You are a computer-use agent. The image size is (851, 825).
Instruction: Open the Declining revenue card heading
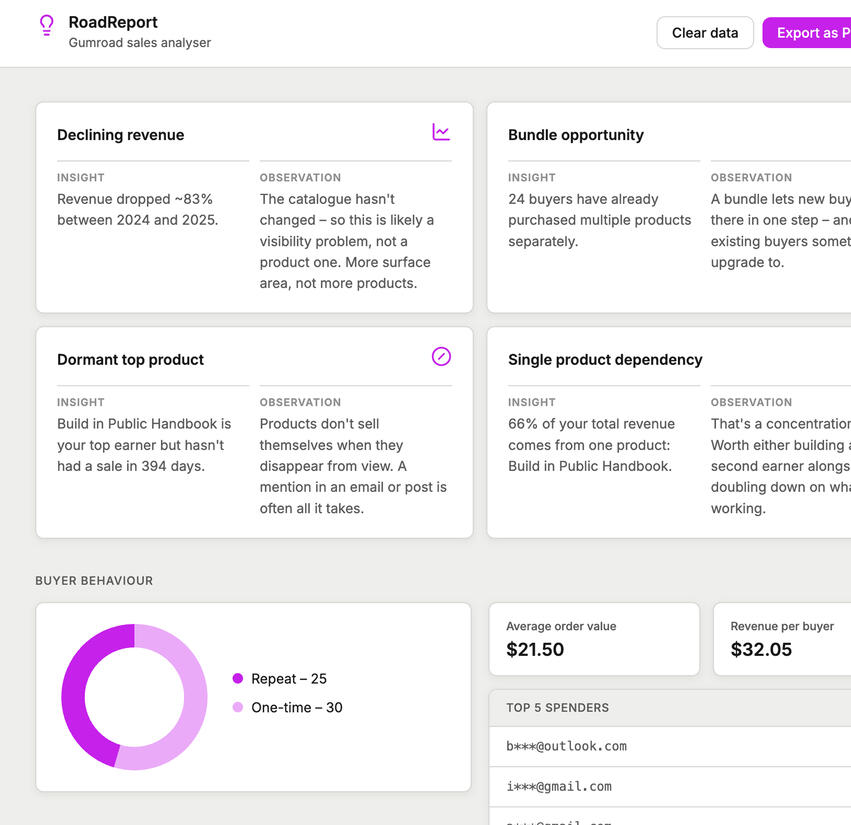click(121, 135)
